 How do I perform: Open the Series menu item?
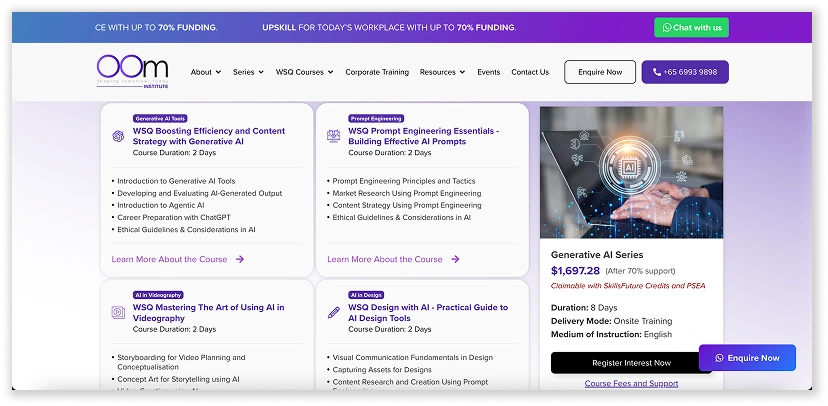244,72
